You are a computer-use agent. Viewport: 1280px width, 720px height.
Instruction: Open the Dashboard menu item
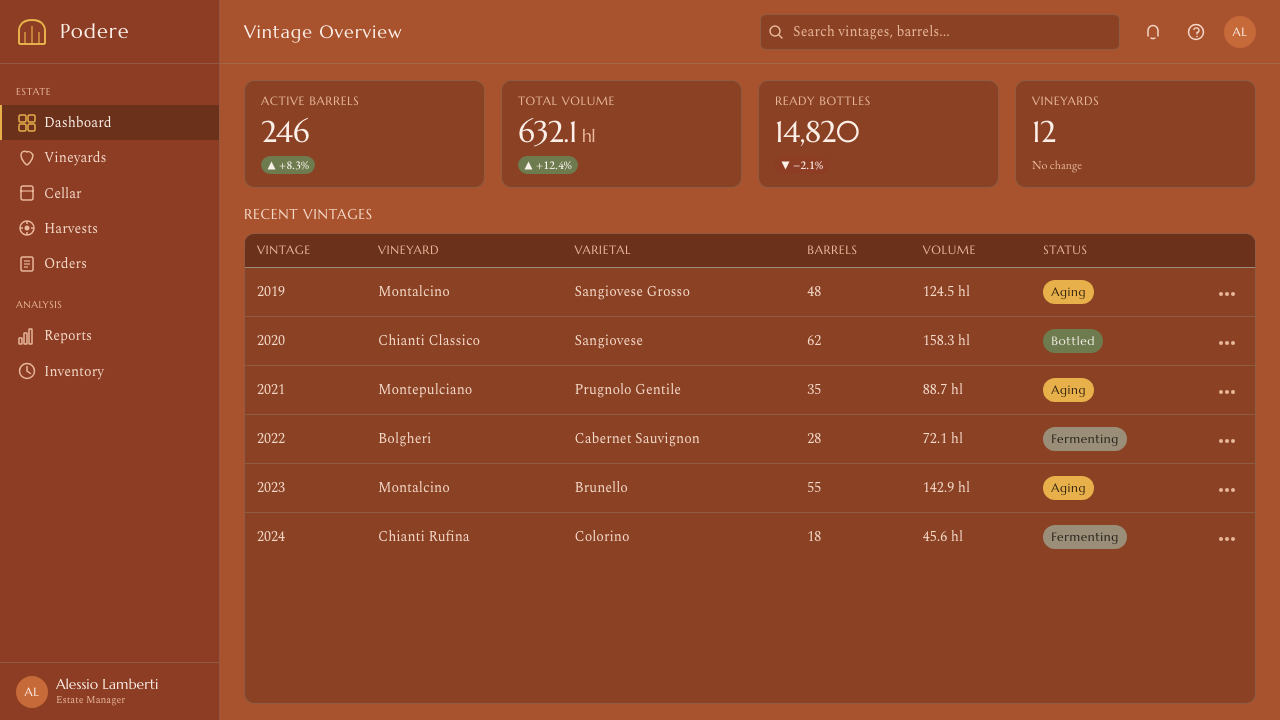(109, 123)
